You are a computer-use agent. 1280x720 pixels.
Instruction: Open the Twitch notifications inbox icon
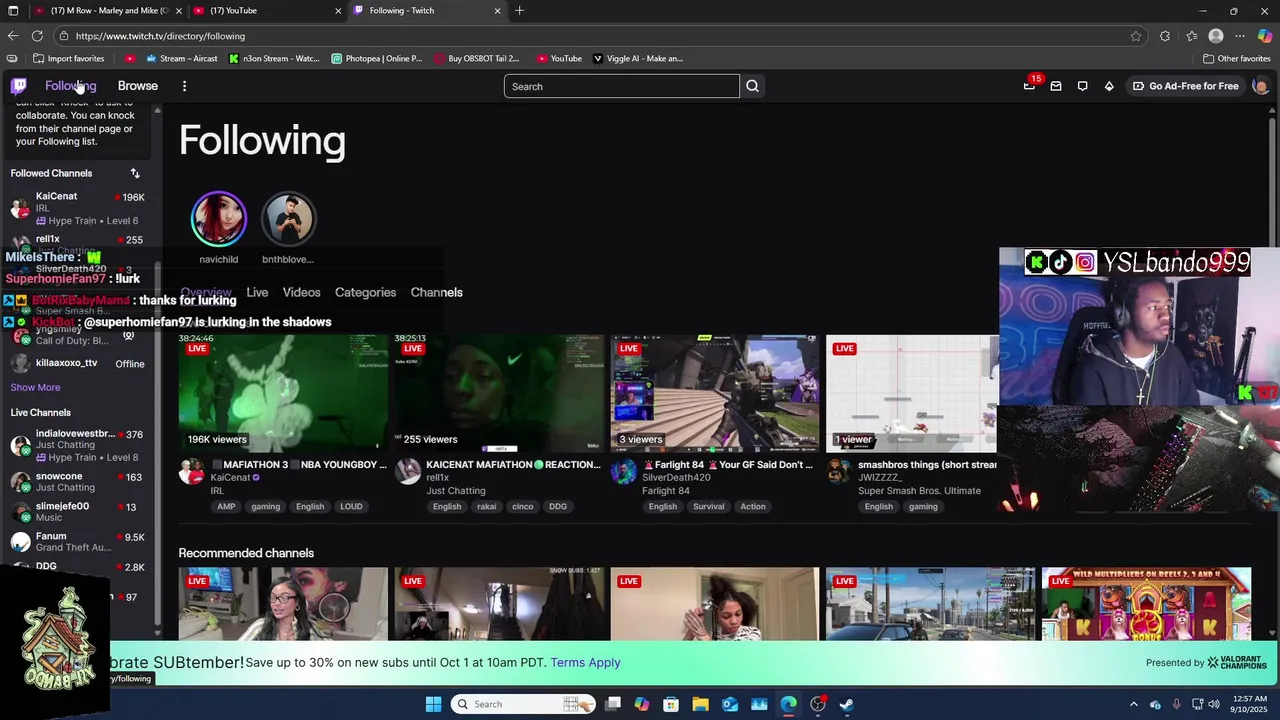[x=1056, y=86]
